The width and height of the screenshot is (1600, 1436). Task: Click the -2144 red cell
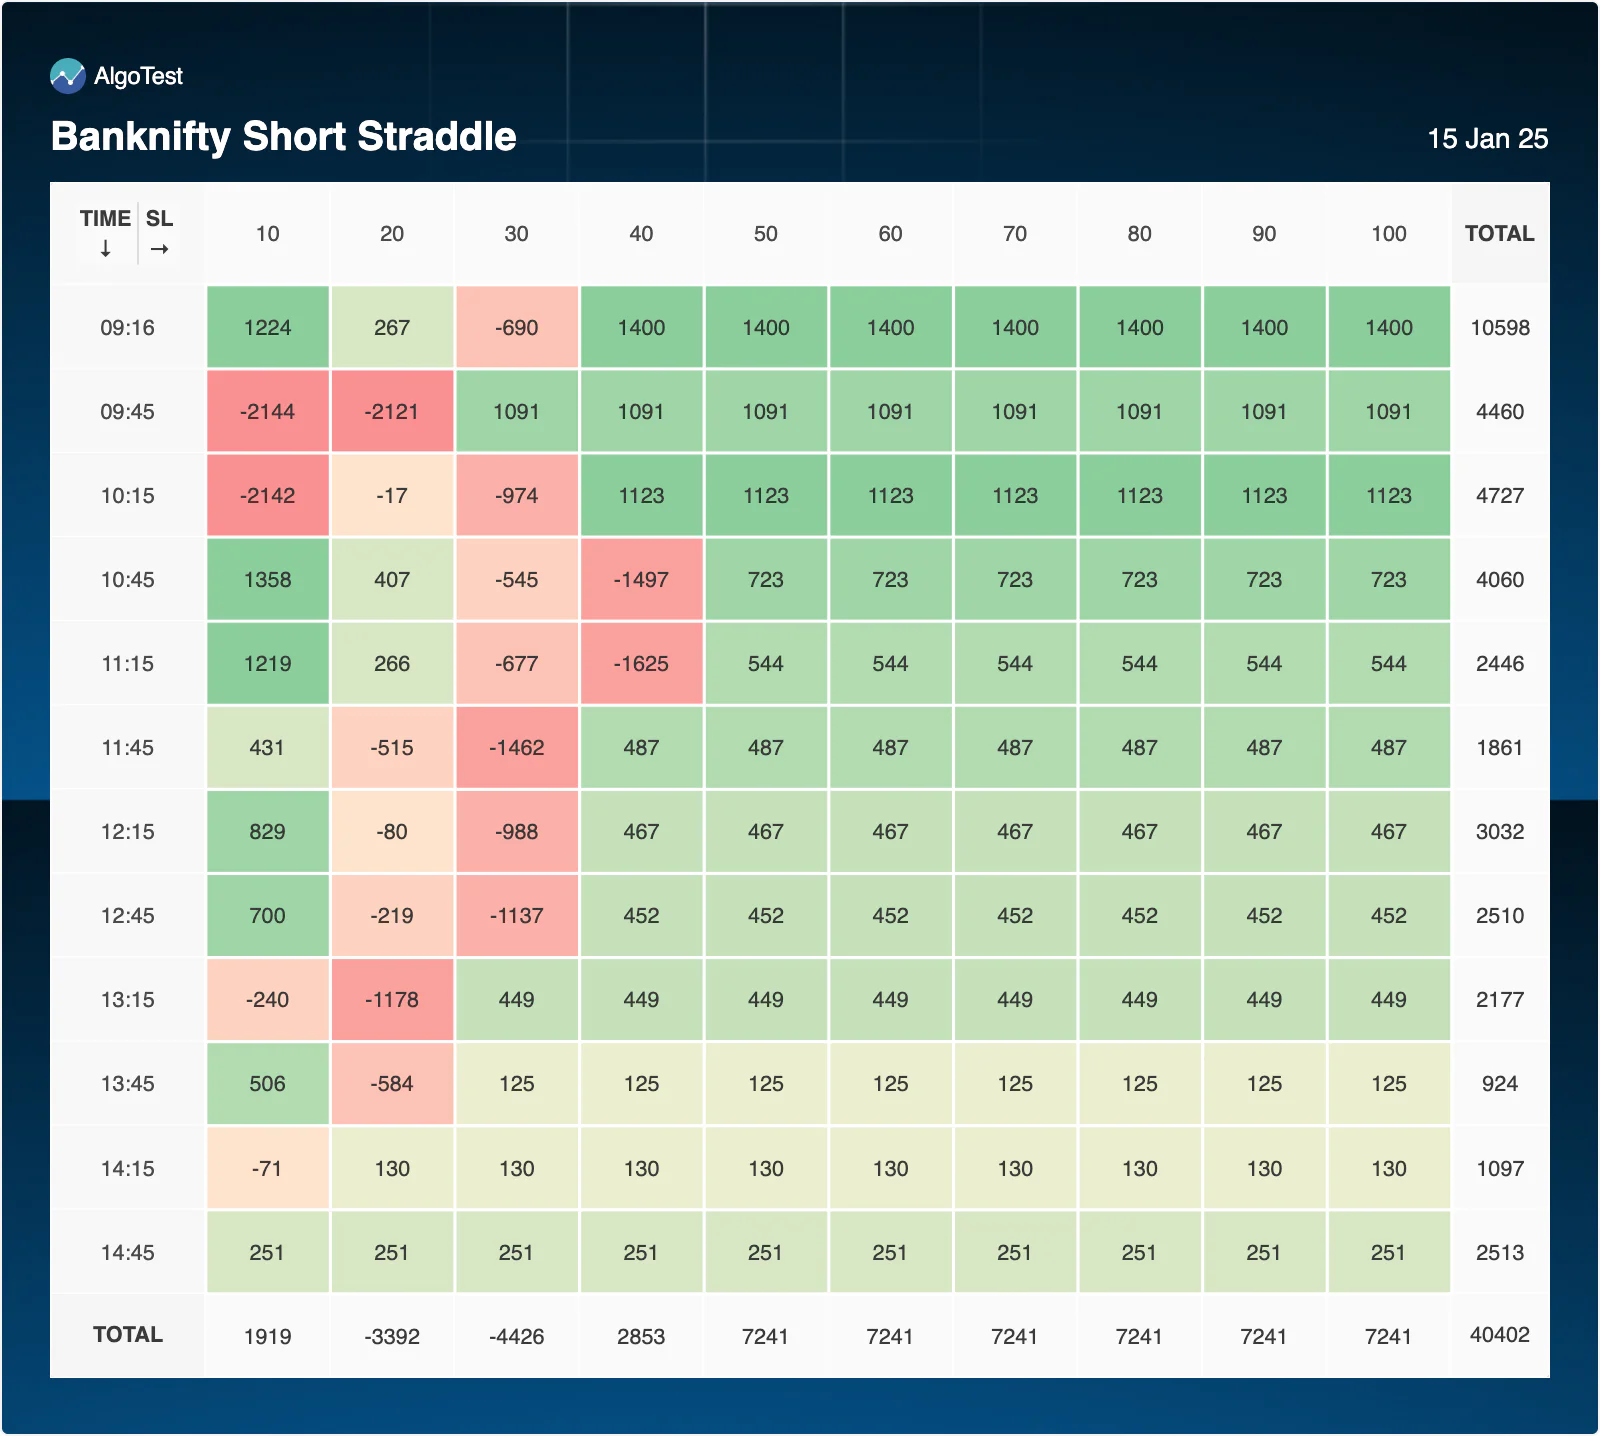point(267,412)
